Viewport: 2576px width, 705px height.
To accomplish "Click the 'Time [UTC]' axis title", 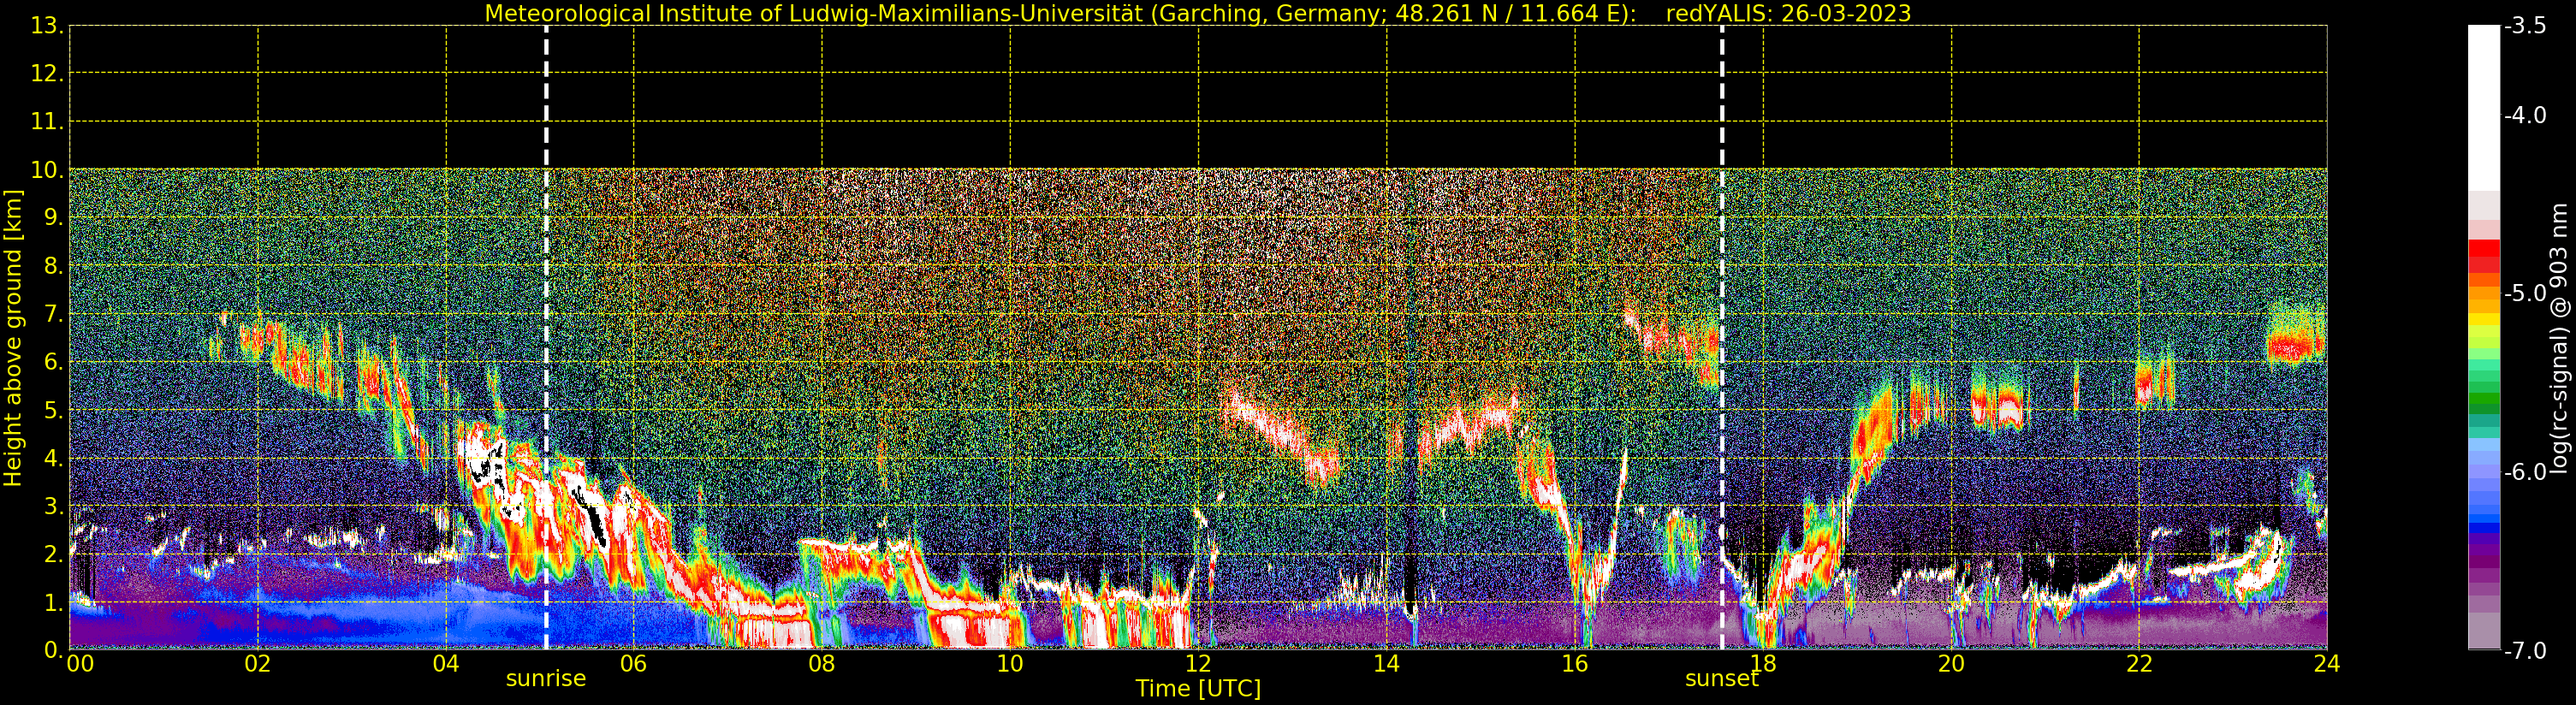I will [x=1198, y=689].
